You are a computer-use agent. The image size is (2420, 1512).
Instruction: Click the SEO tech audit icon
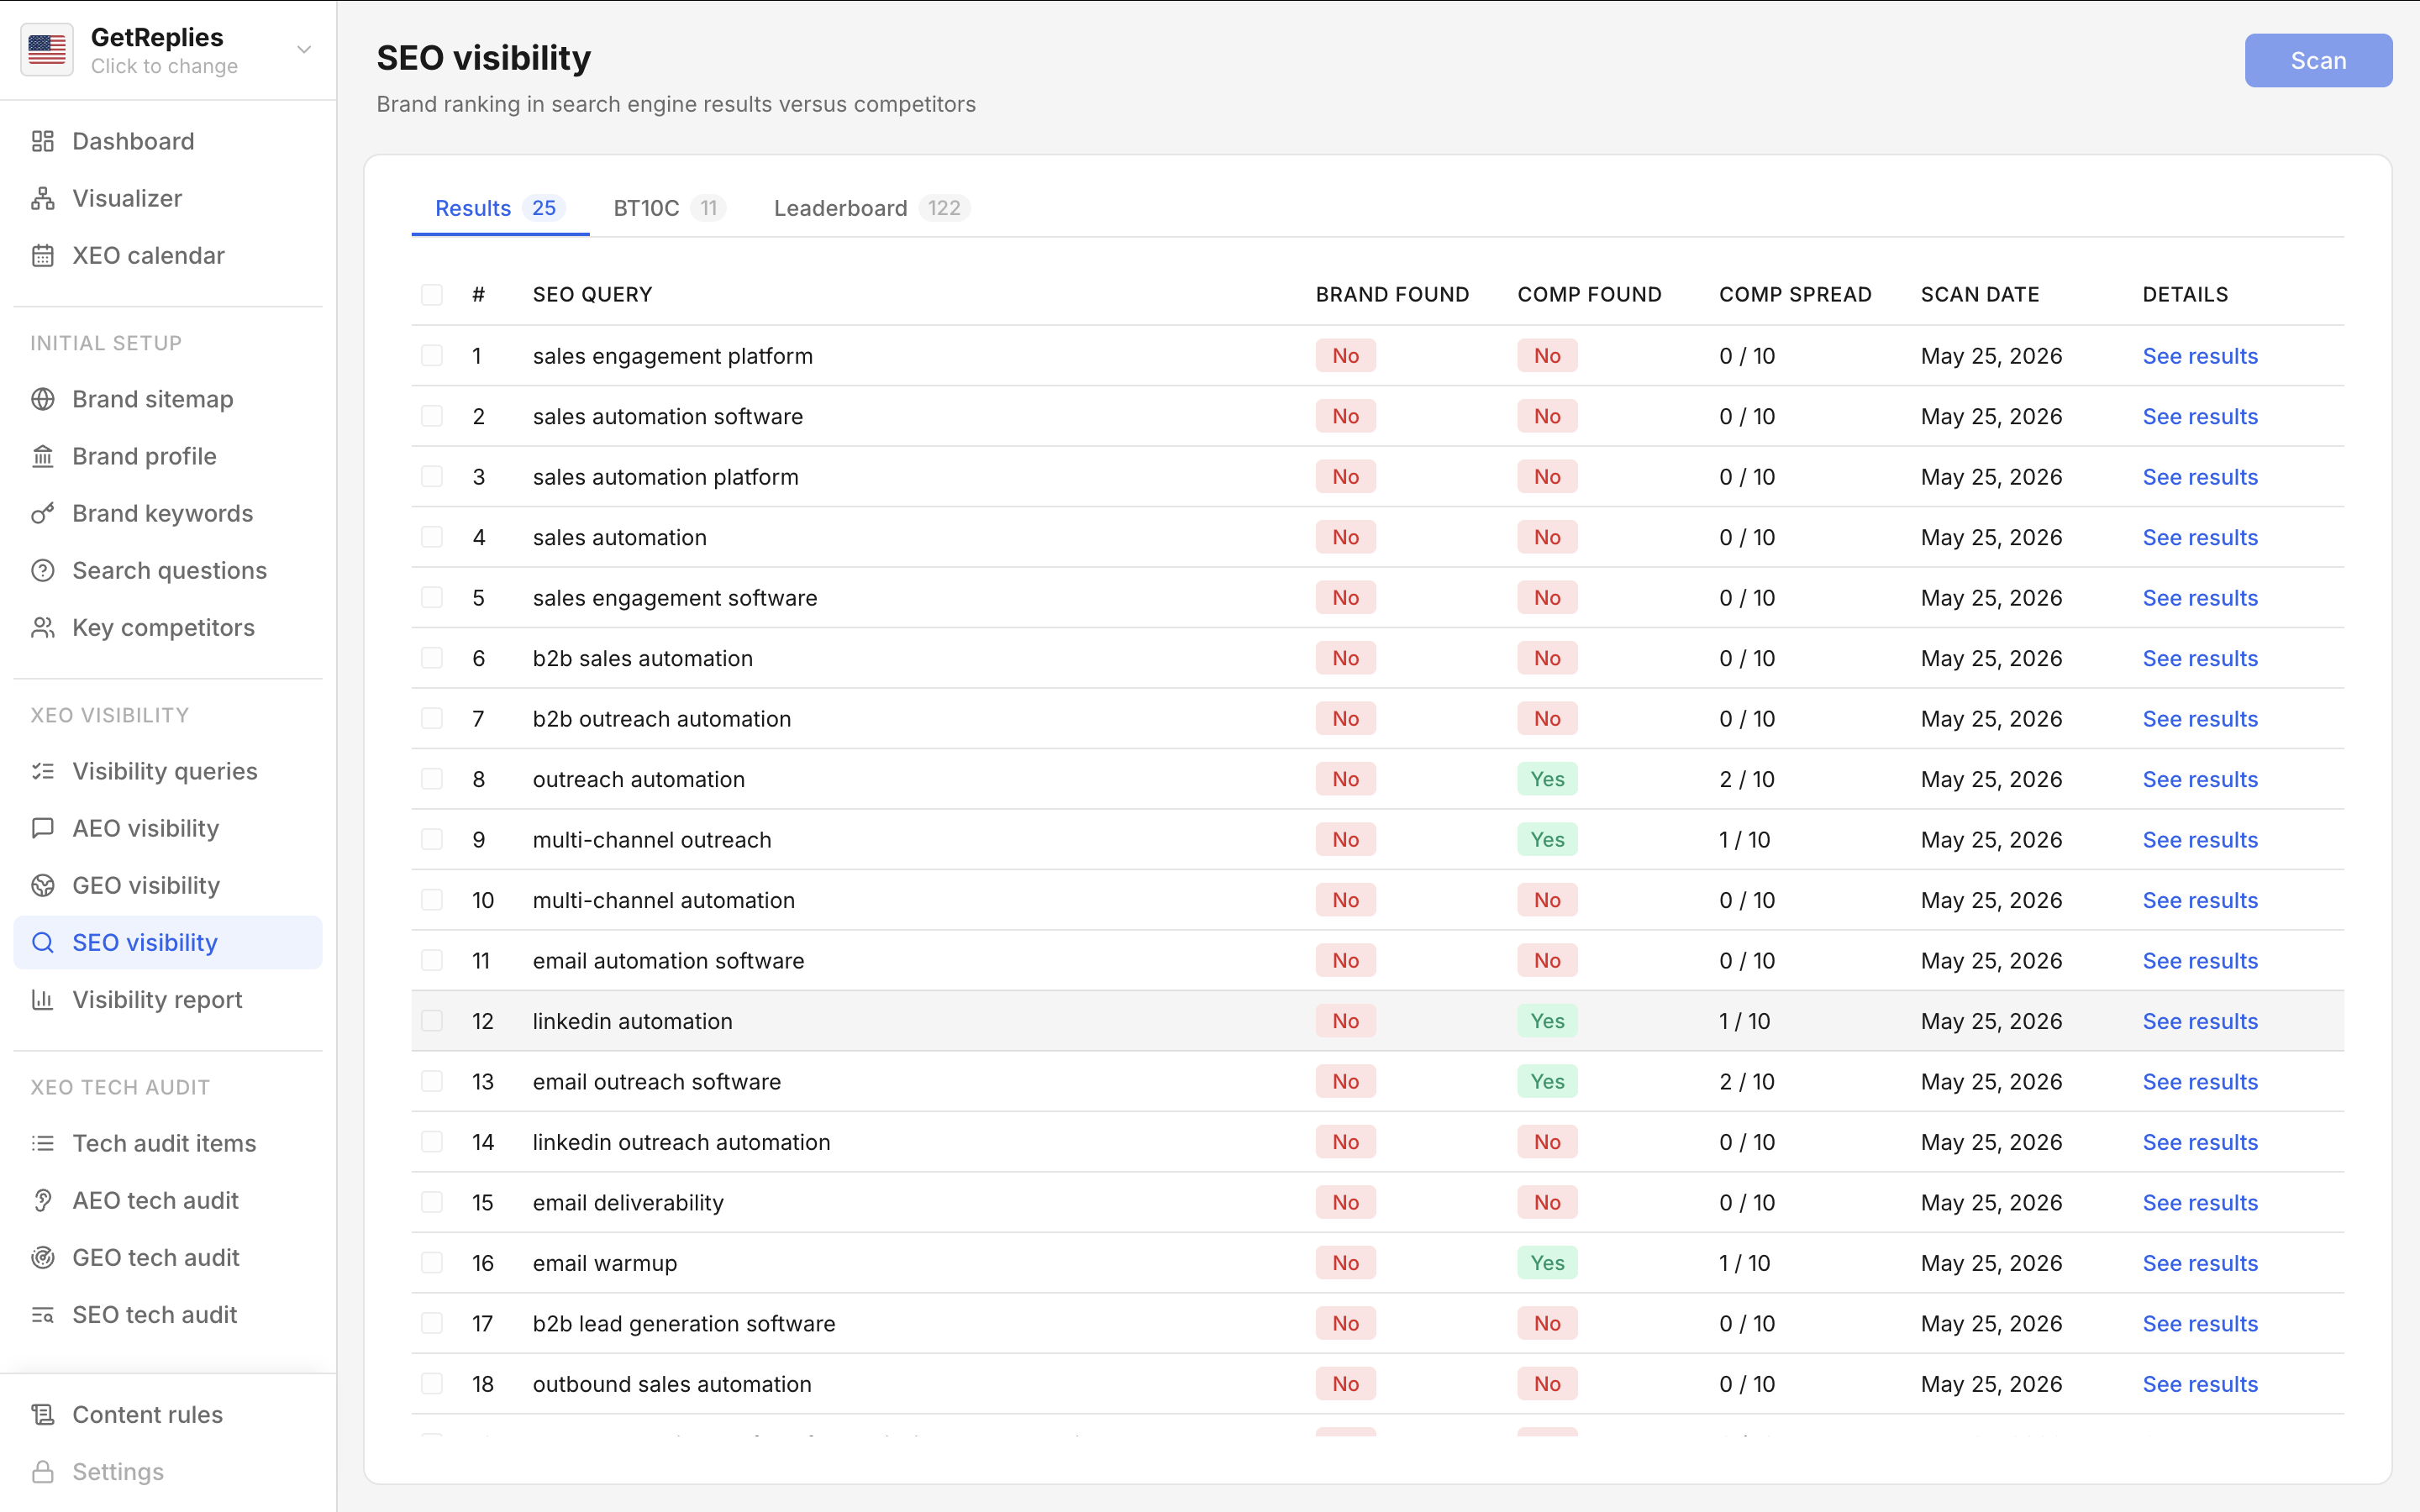click(x=43, y=1314)
